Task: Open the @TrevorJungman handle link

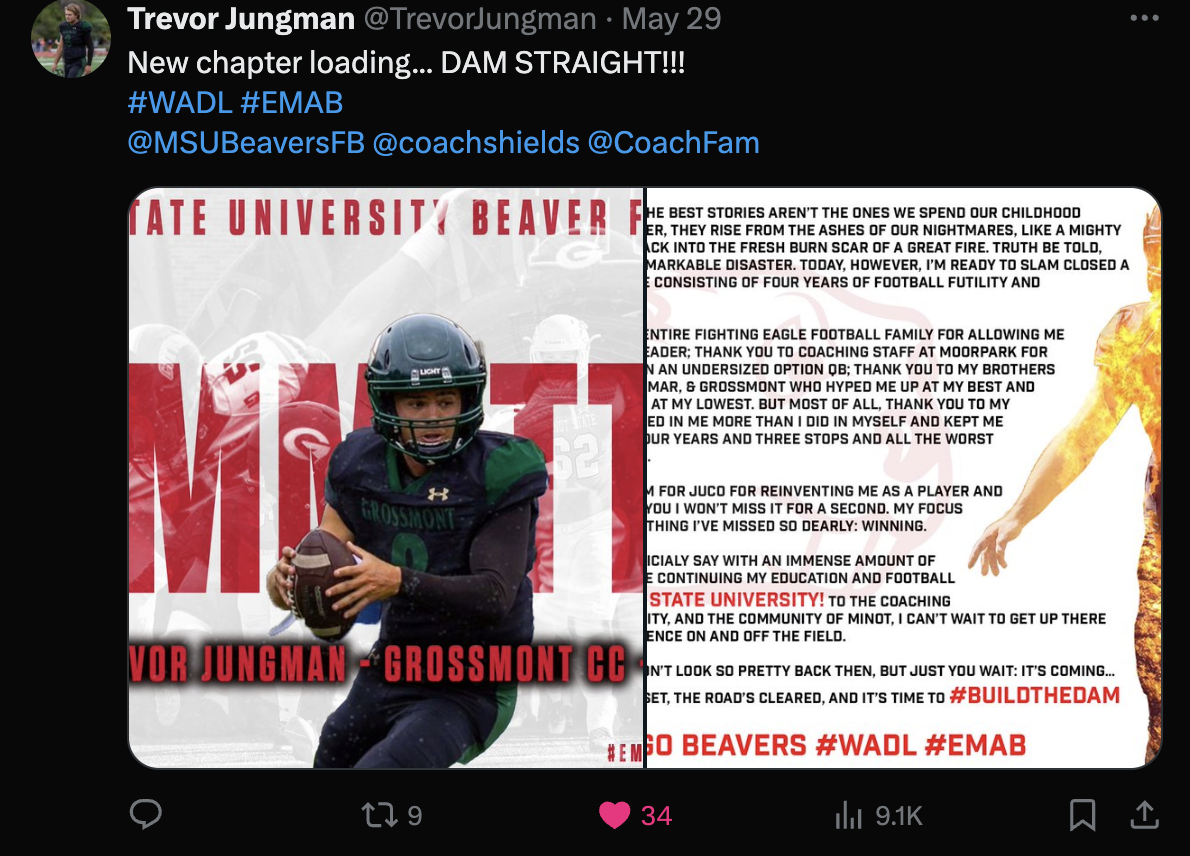Action: [x=480, y=19]
